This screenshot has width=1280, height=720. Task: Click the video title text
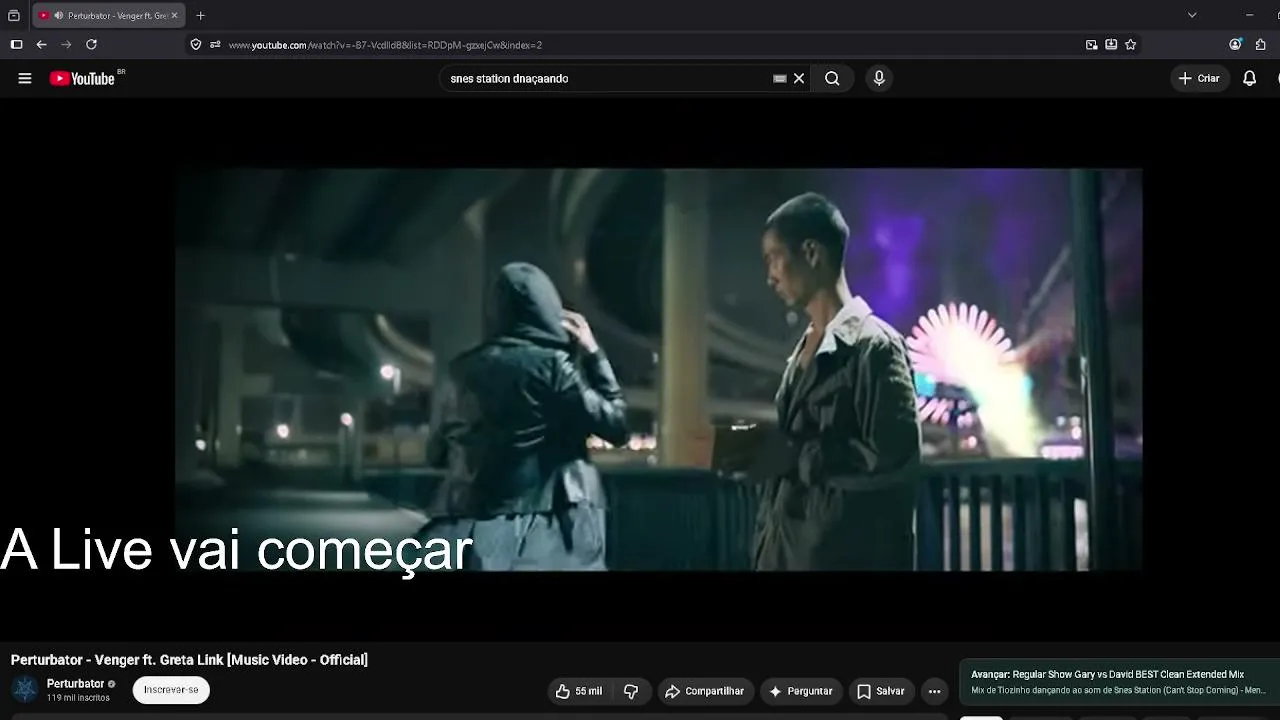[x=189, y=660]
